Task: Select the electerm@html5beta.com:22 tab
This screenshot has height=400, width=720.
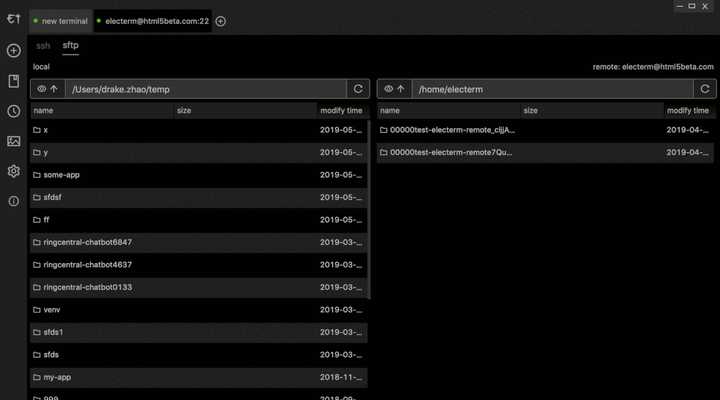Action: point(153,21)
